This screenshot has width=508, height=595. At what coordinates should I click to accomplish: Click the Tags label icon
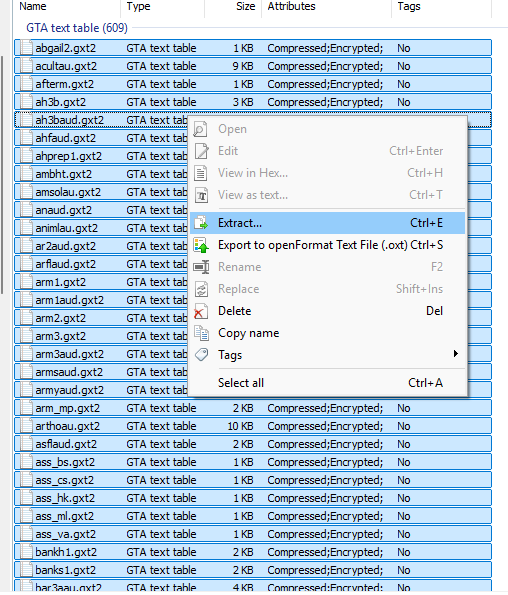[x=201, y=355]
